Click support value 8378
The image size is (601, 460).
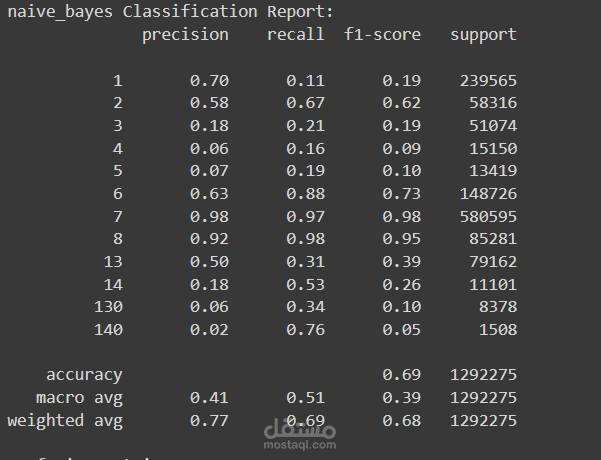point(498,307)
